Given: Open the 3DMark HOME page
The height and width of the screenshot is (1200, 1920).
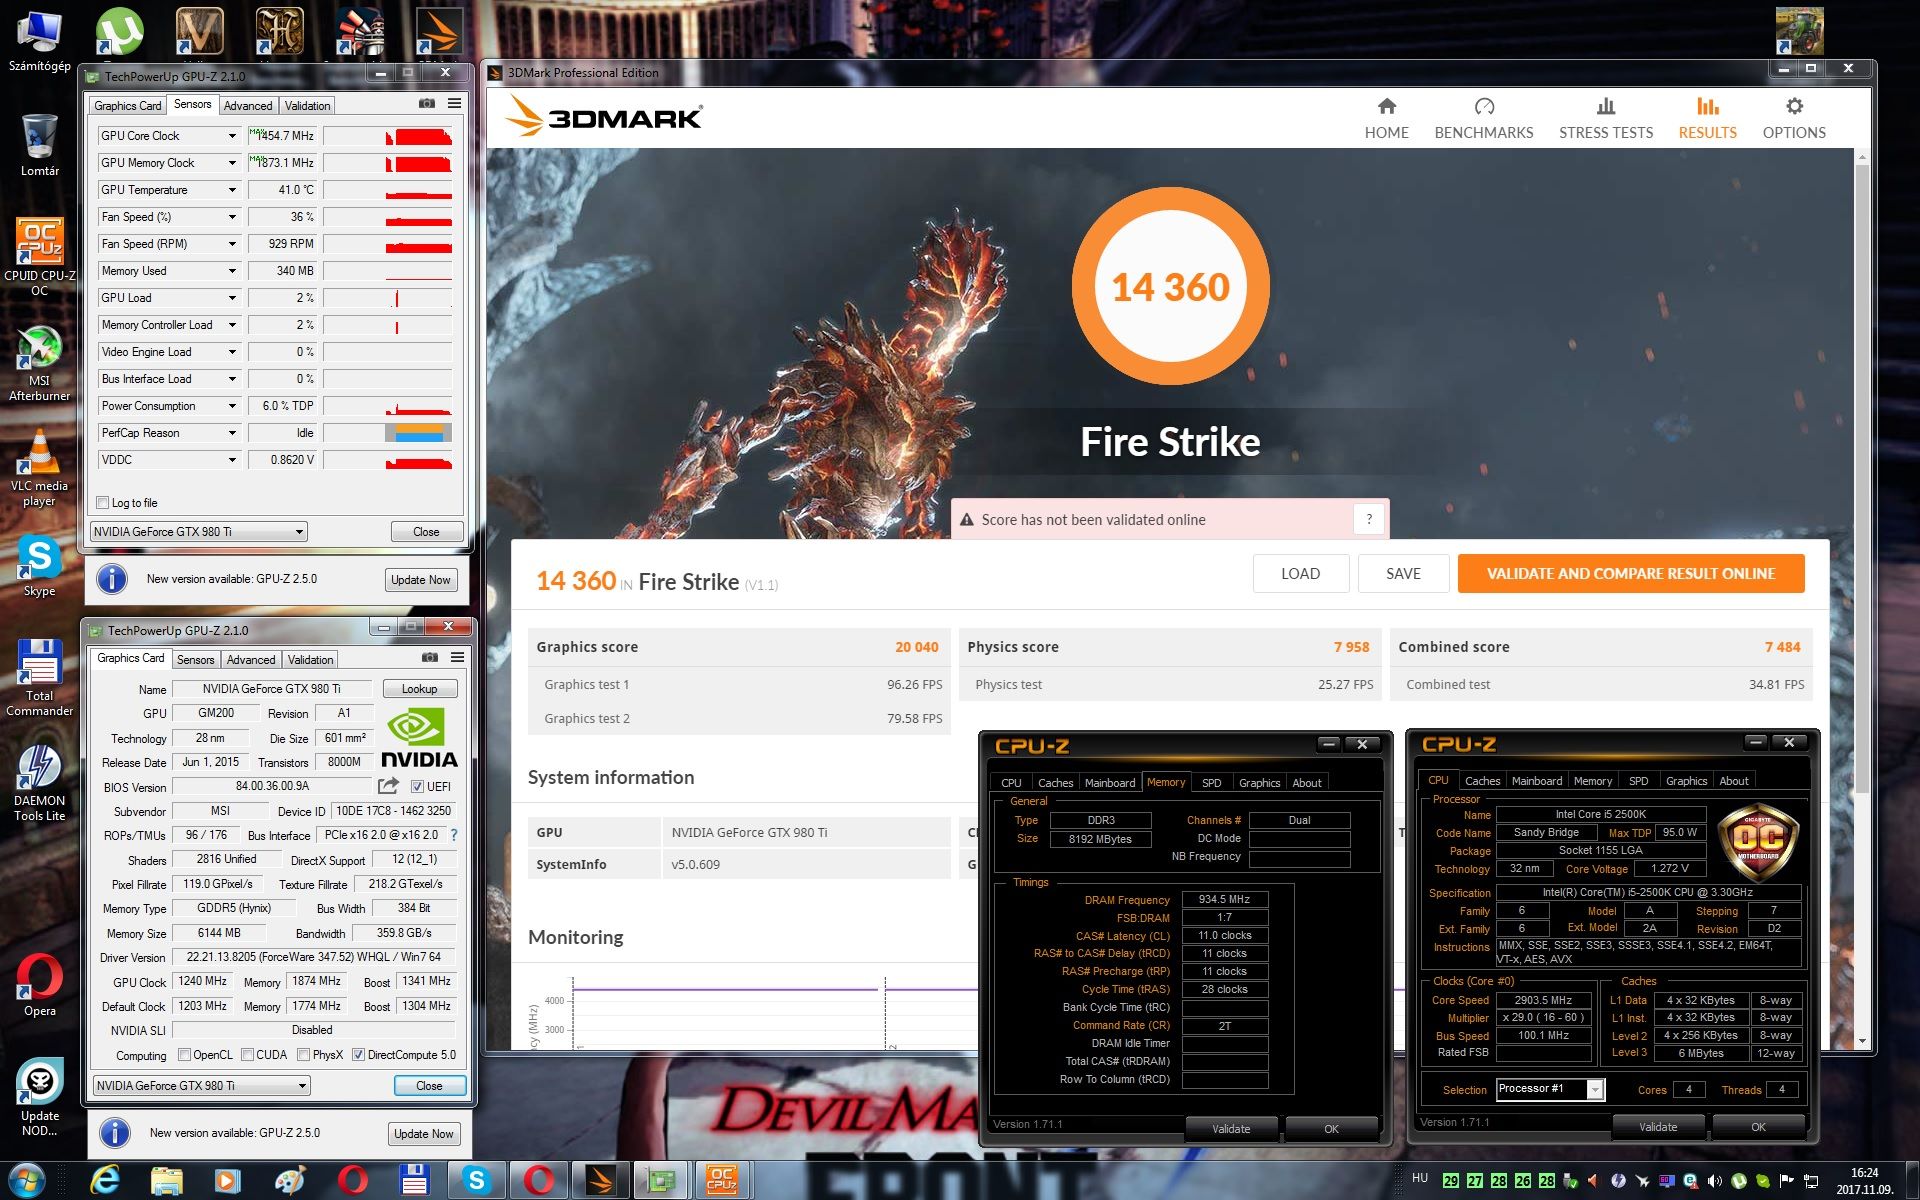Looking at the screenshot, I should click(x=1386, y=118).
